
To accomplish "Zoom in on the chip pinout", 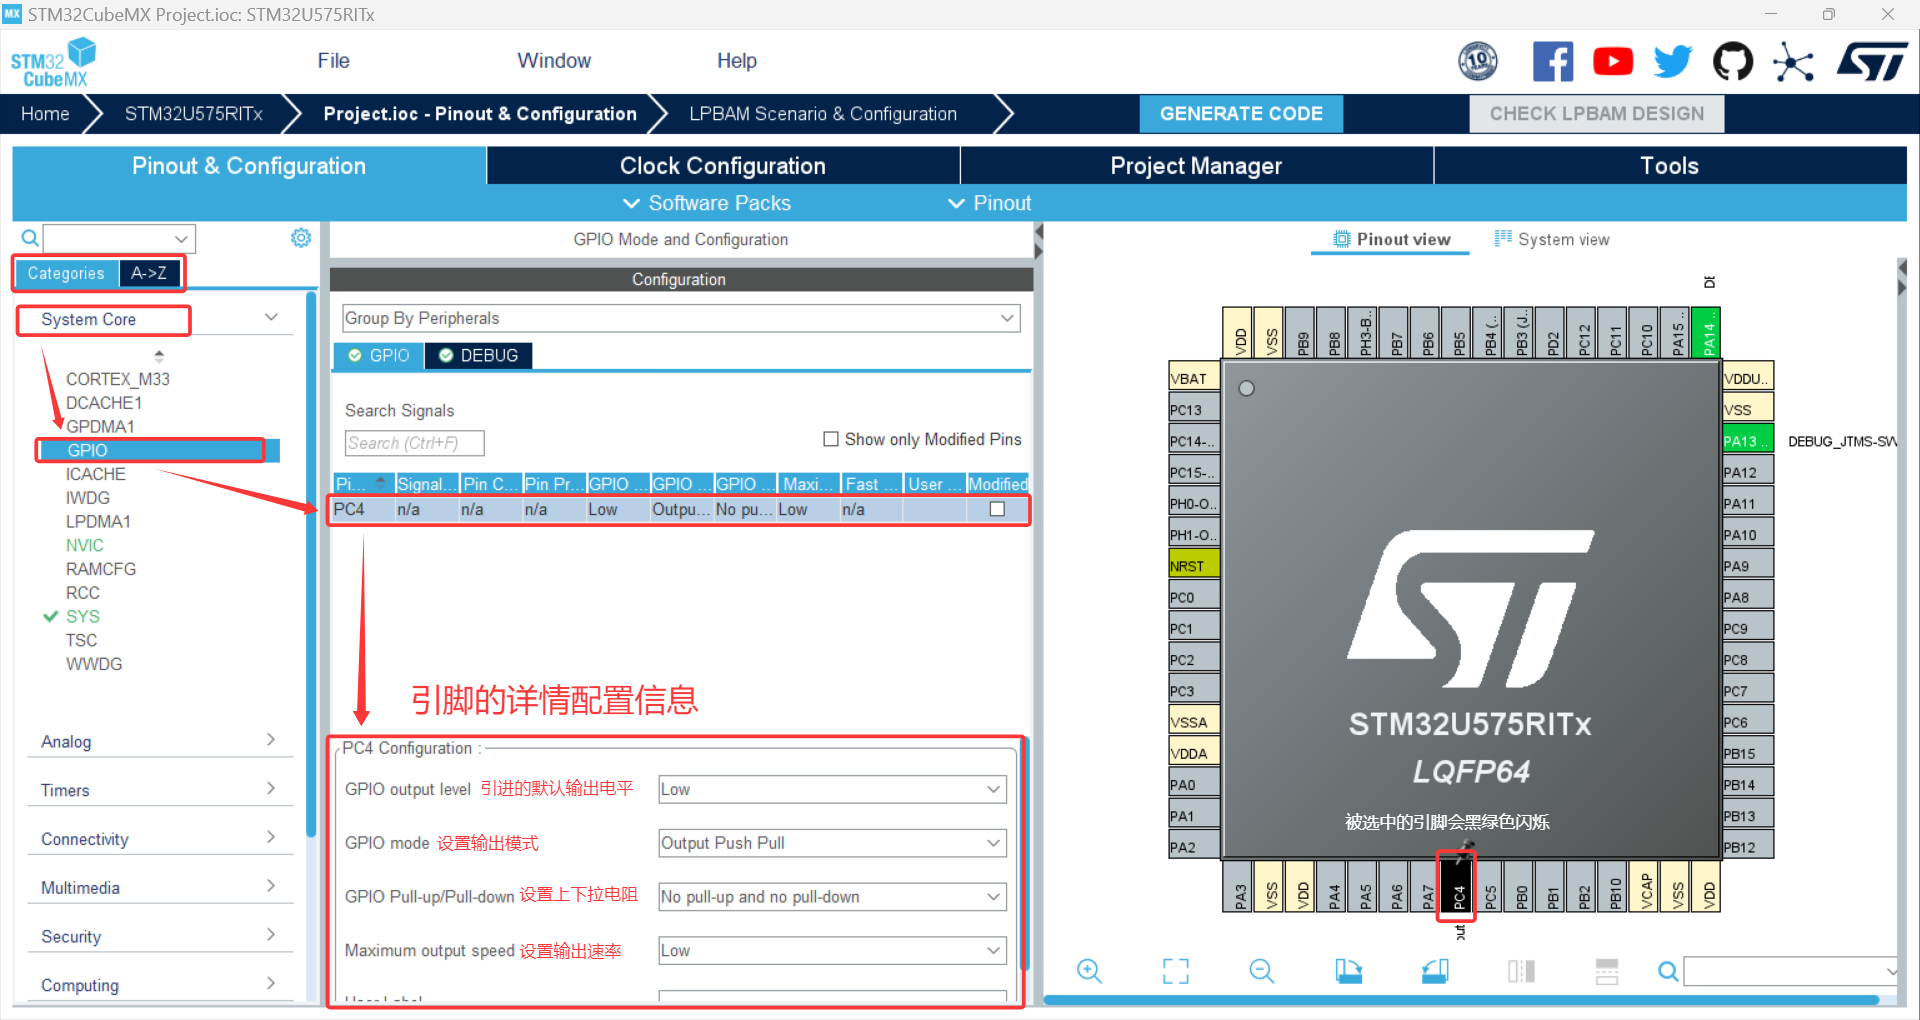I will coord(1089,971).
